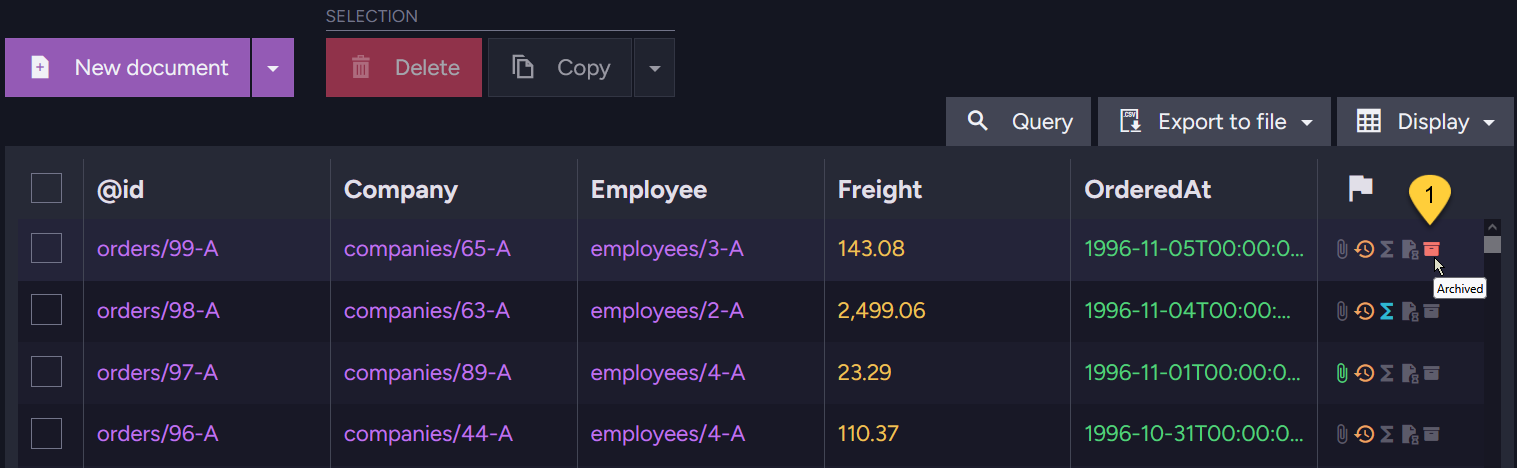Open the employees/2-A link
The height and width of the screenshot is (468, 1517).
click(667, 311)
